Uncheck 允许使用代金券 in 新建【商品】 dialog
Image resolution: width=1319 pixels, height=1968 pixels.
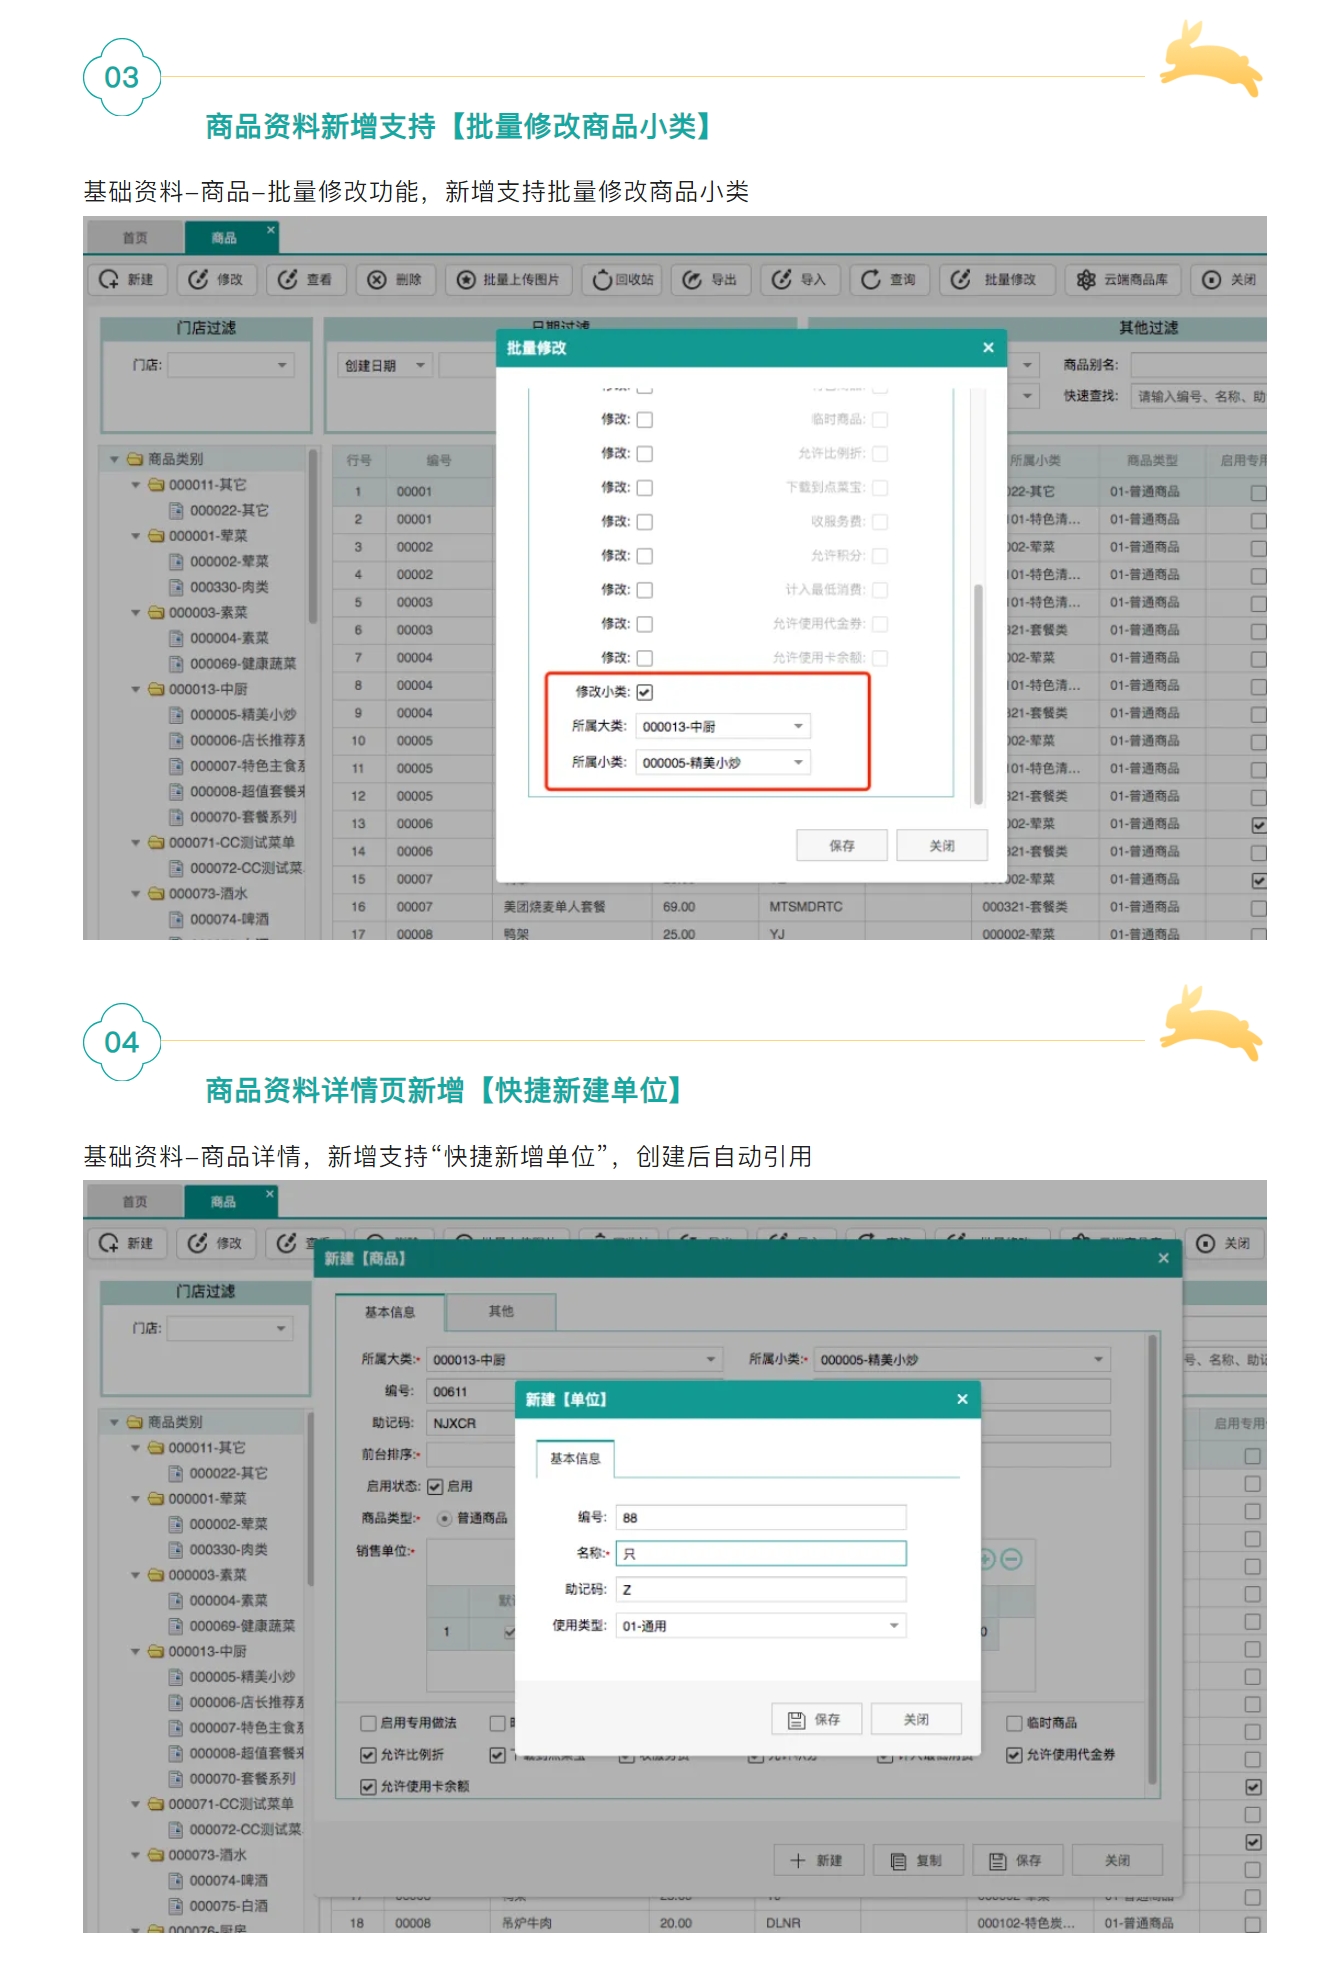pos(1014,1754)
